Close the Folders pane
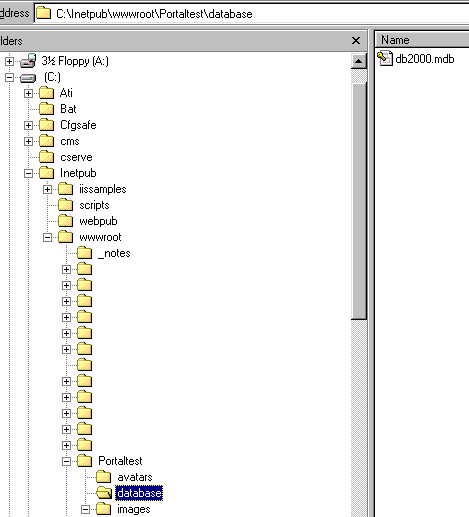Screen dimensions: 469x517 pos(356,41)
